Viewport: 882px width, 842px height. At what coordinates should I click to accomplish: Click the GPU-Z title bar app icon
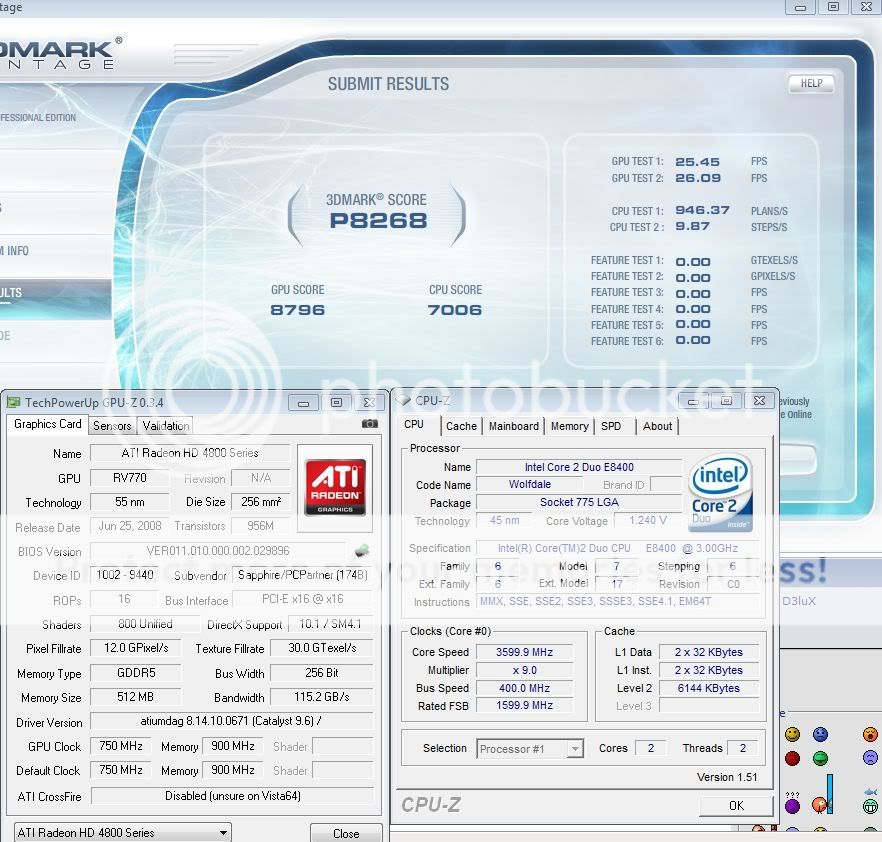point(13,402)
